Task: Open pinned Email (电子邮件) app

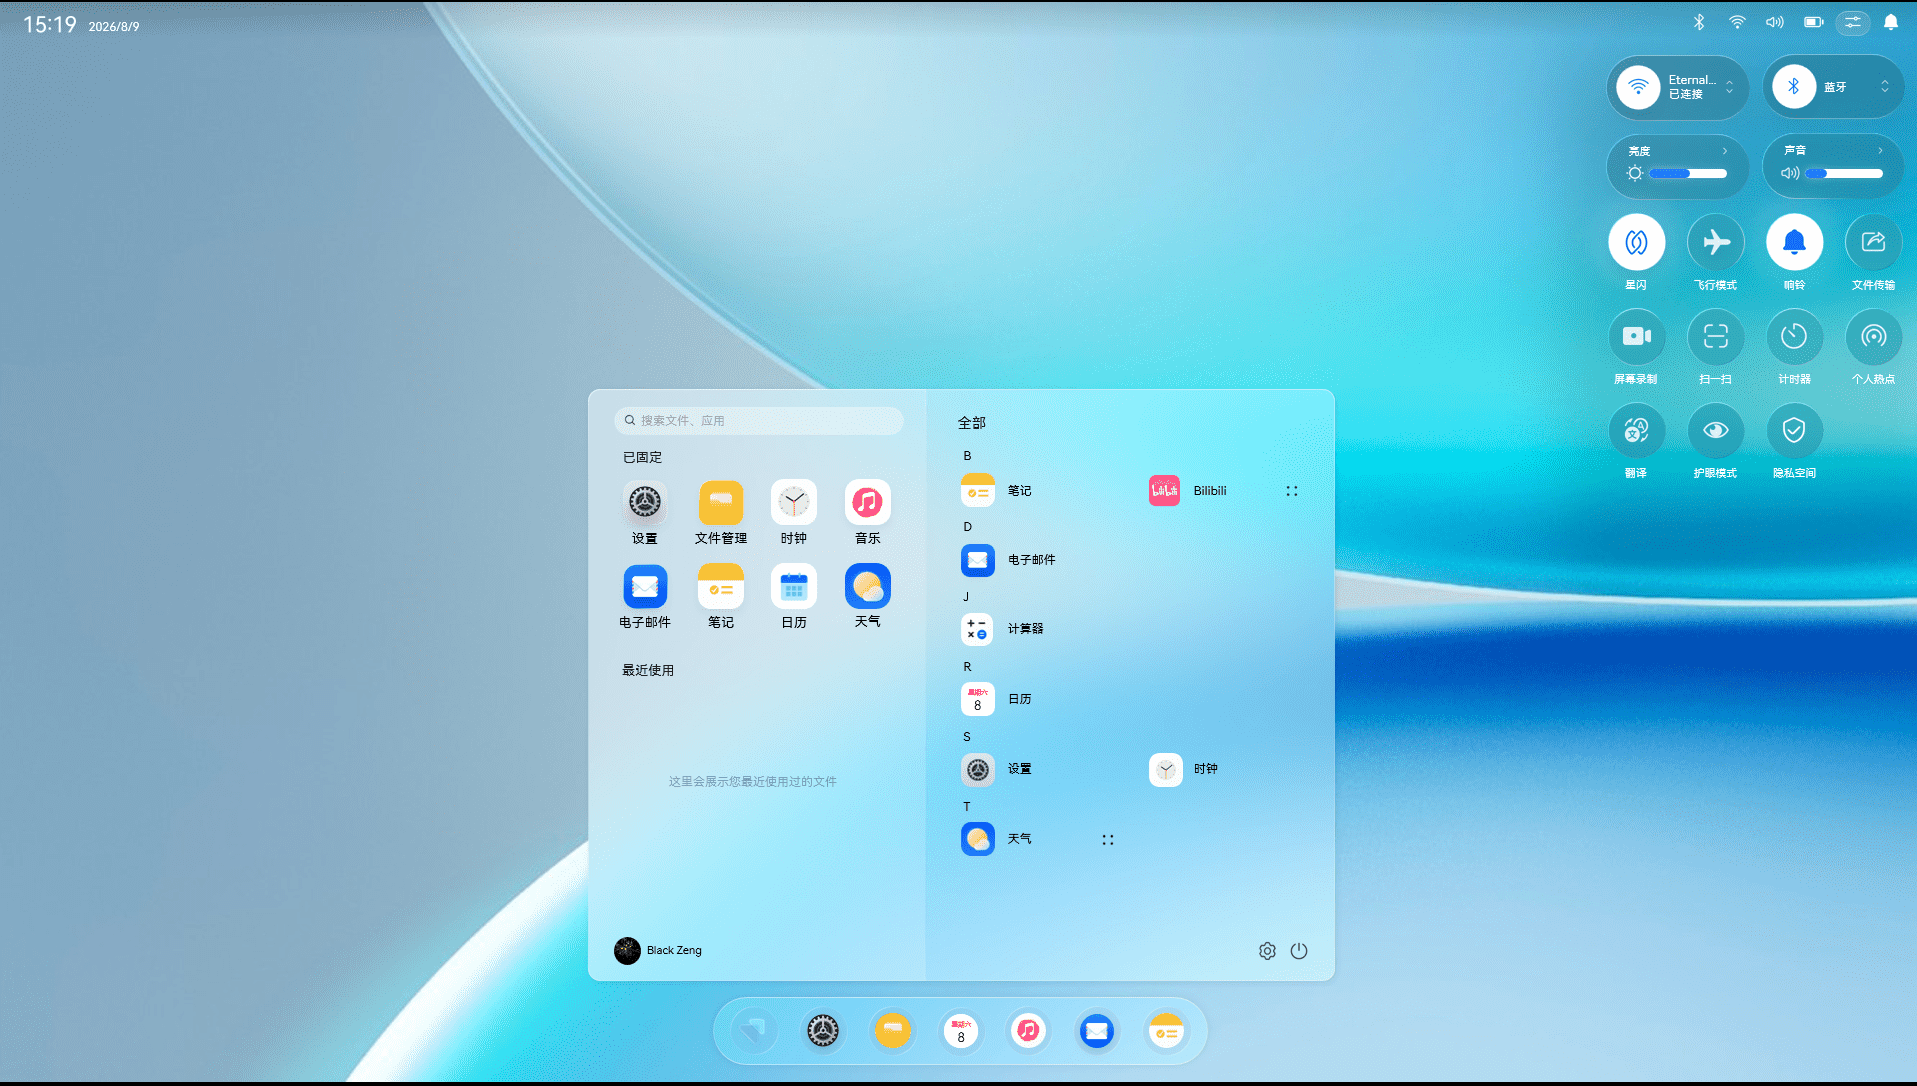Action: pyautogui.click(x=645, y=587)
